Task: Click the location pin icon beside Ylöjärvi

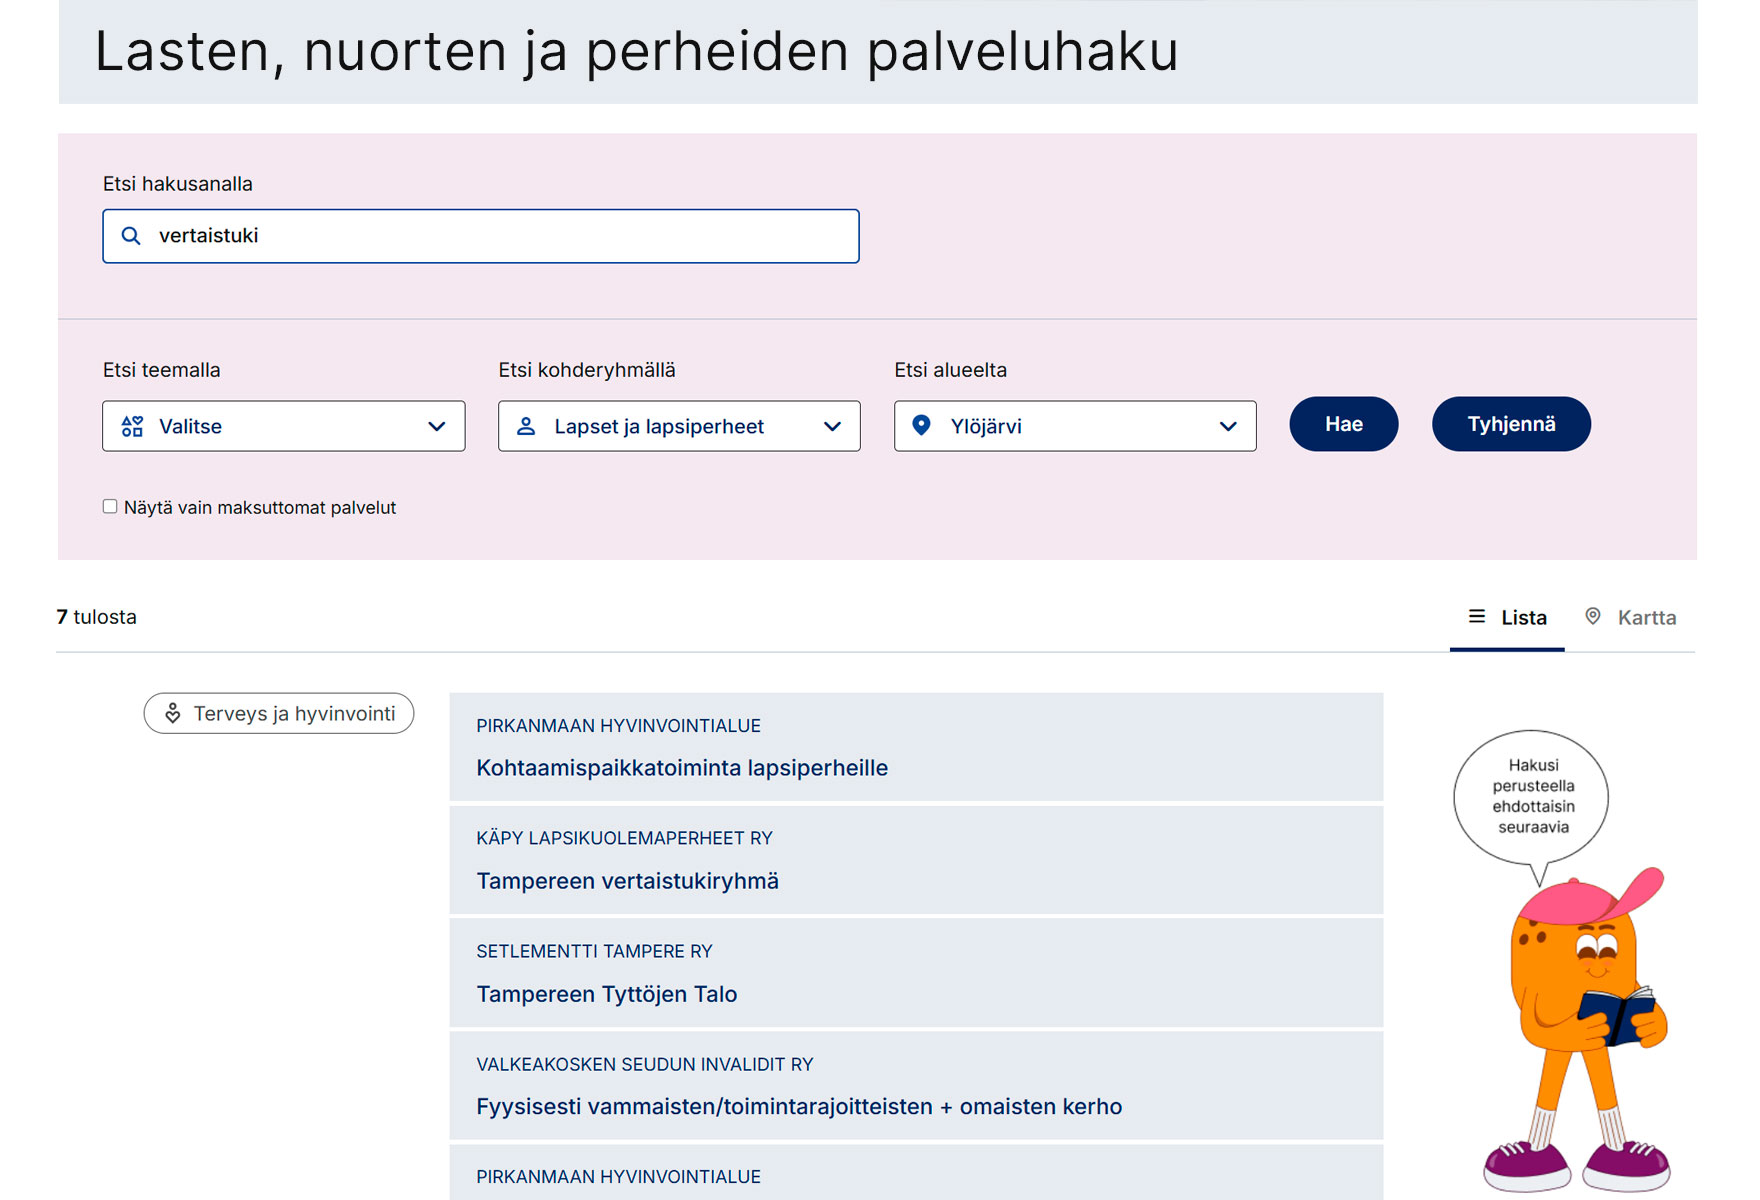Action: tap(922, 426)
